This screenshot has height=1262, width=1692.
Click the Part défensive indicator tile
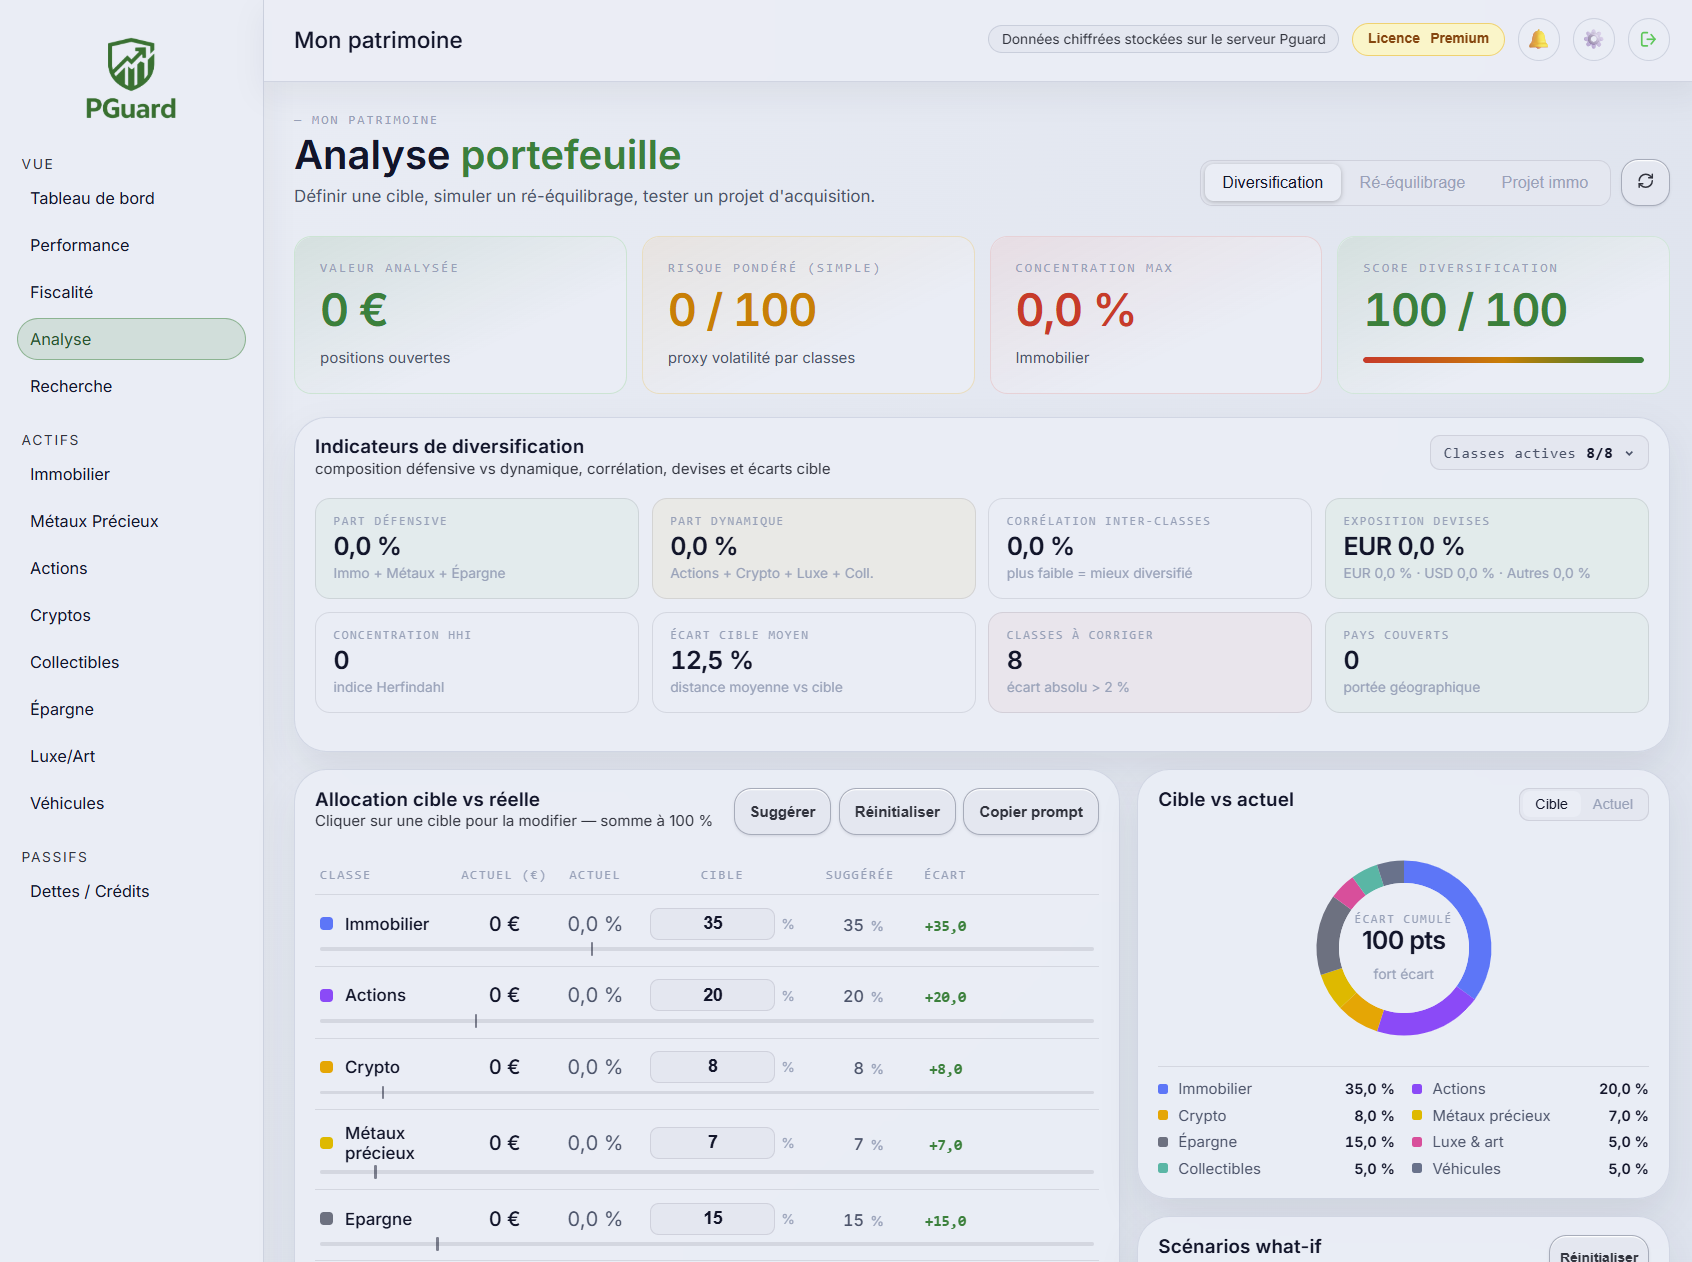(x=477, y=549)
